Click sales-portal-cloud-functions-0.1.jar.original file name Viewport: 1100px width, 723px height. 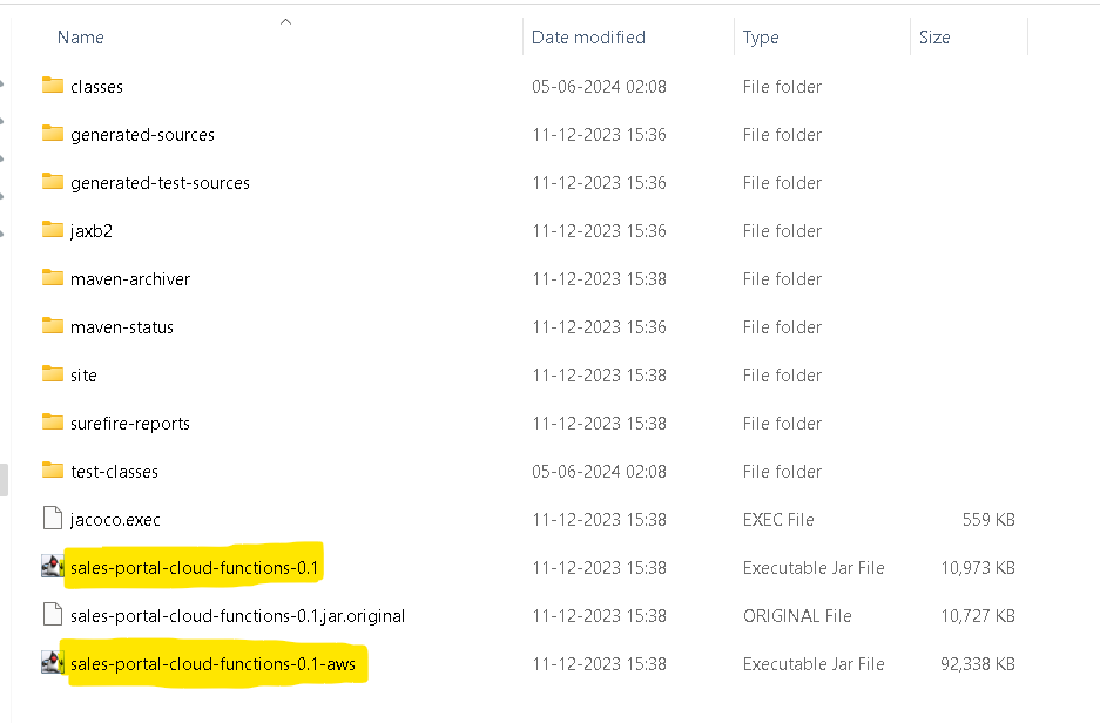[238, 616]
